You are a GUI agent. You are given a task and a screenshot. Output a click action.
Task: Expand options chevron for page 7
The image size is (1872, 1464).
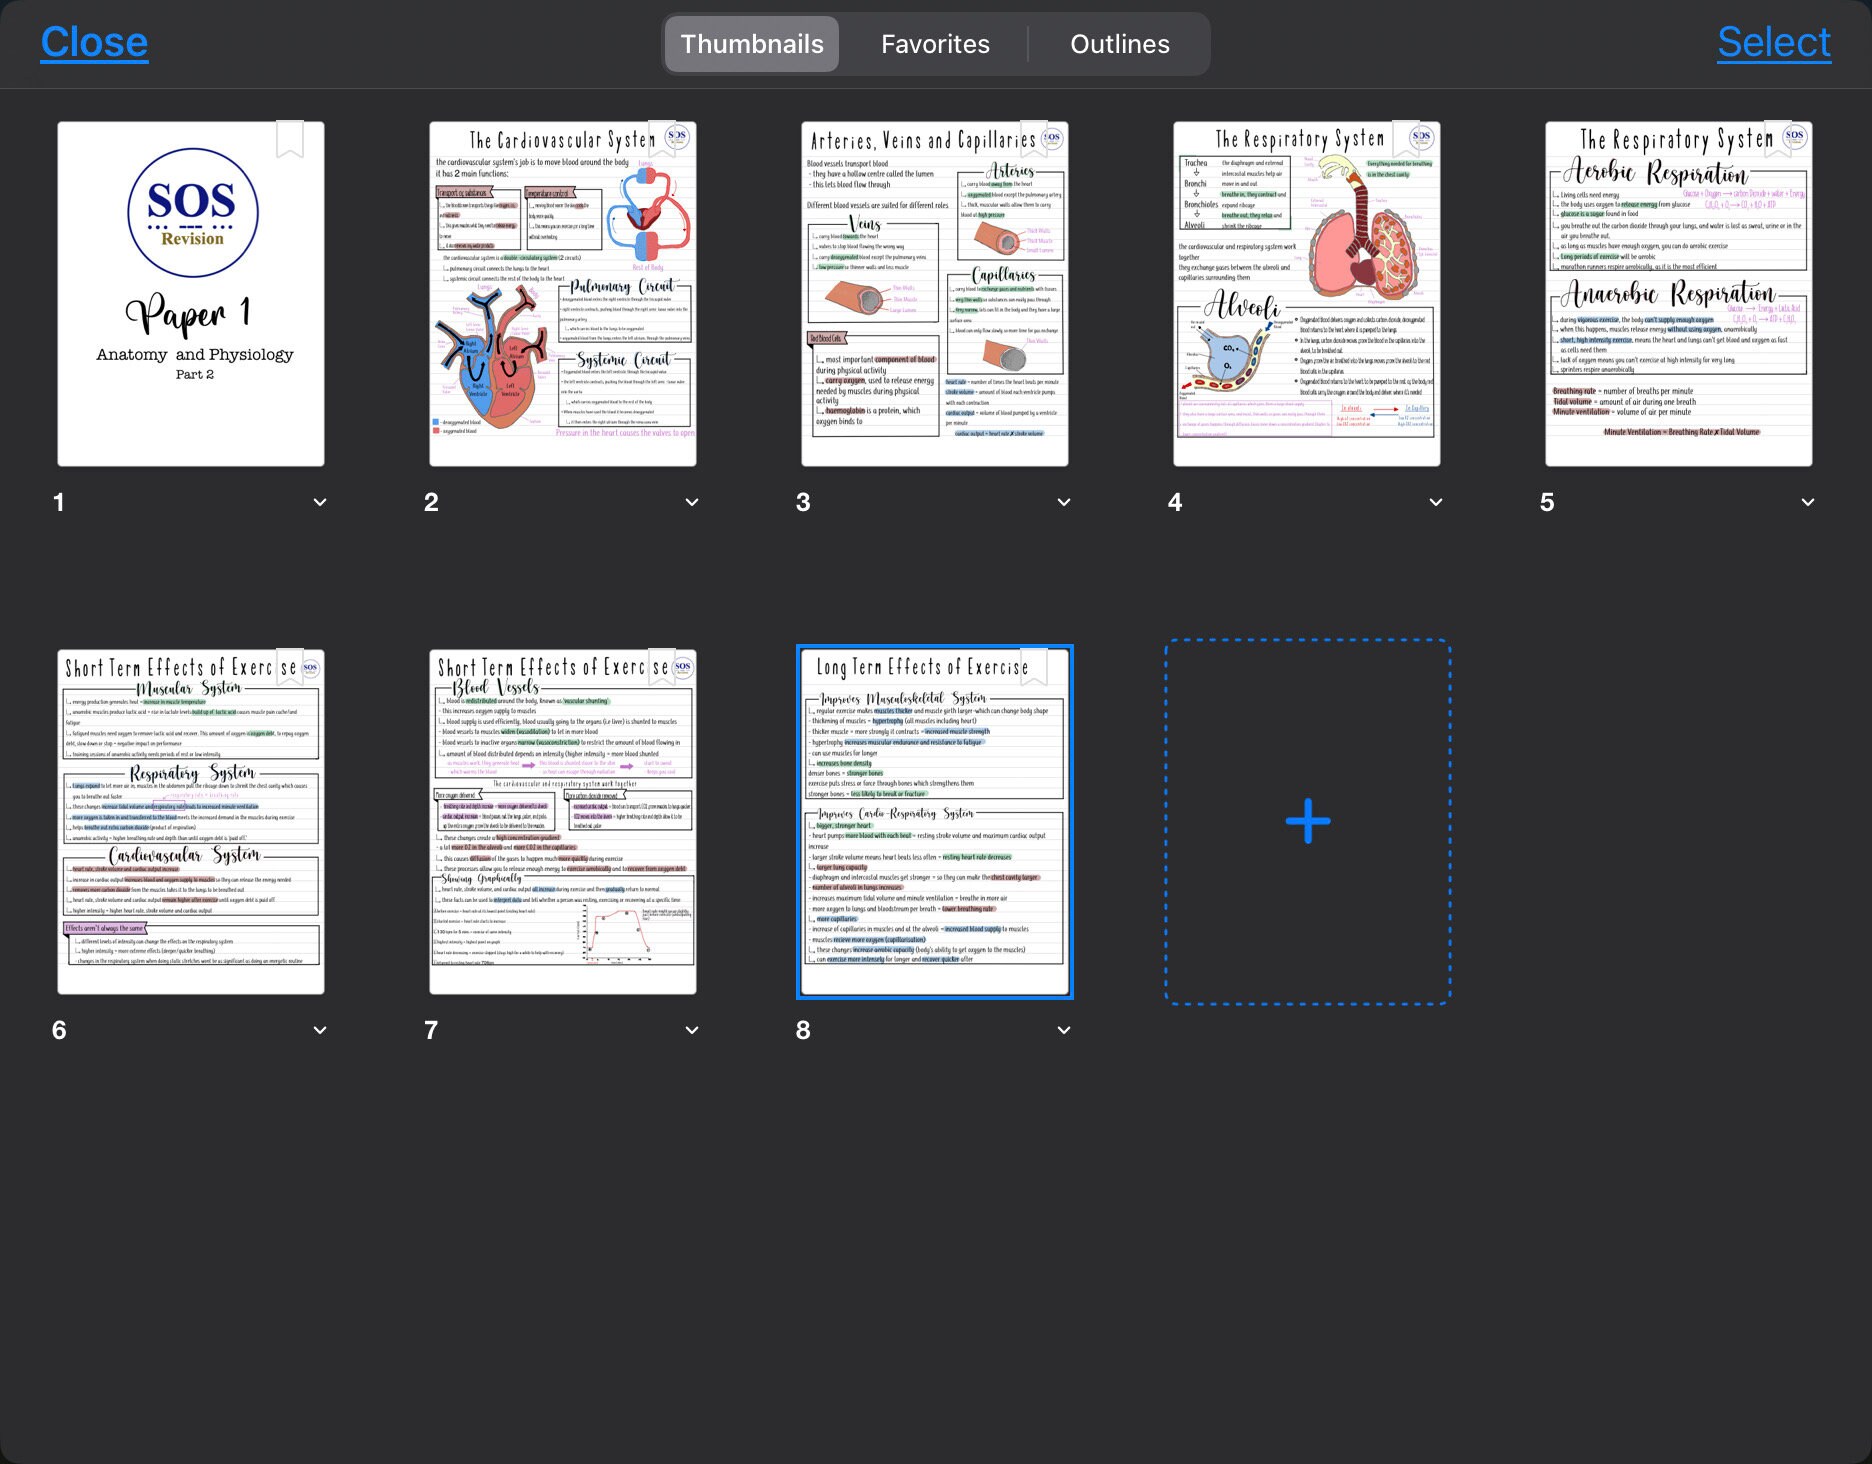(692, 1030)
